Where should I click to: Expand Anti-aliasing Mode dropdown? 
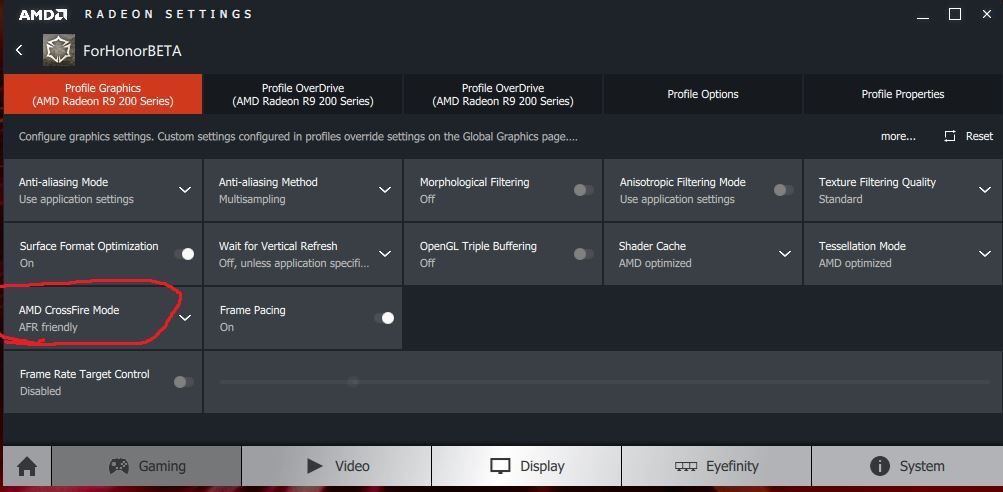[185, 190]
